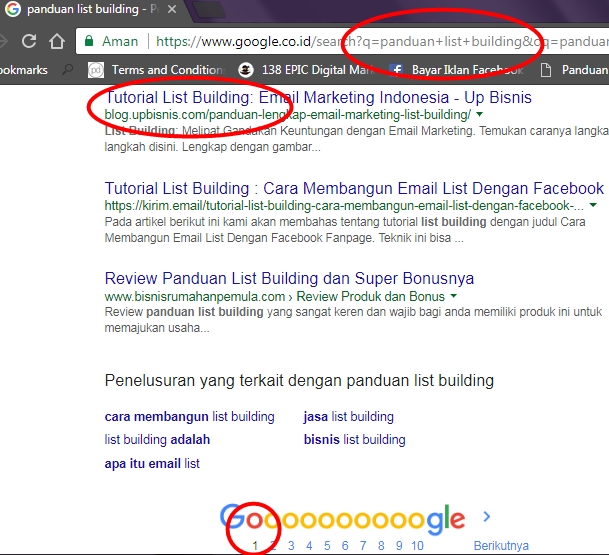Click the 138 EPIC bookmark's round icon
This screenshot has height=555, width=609.
(246, 70)
